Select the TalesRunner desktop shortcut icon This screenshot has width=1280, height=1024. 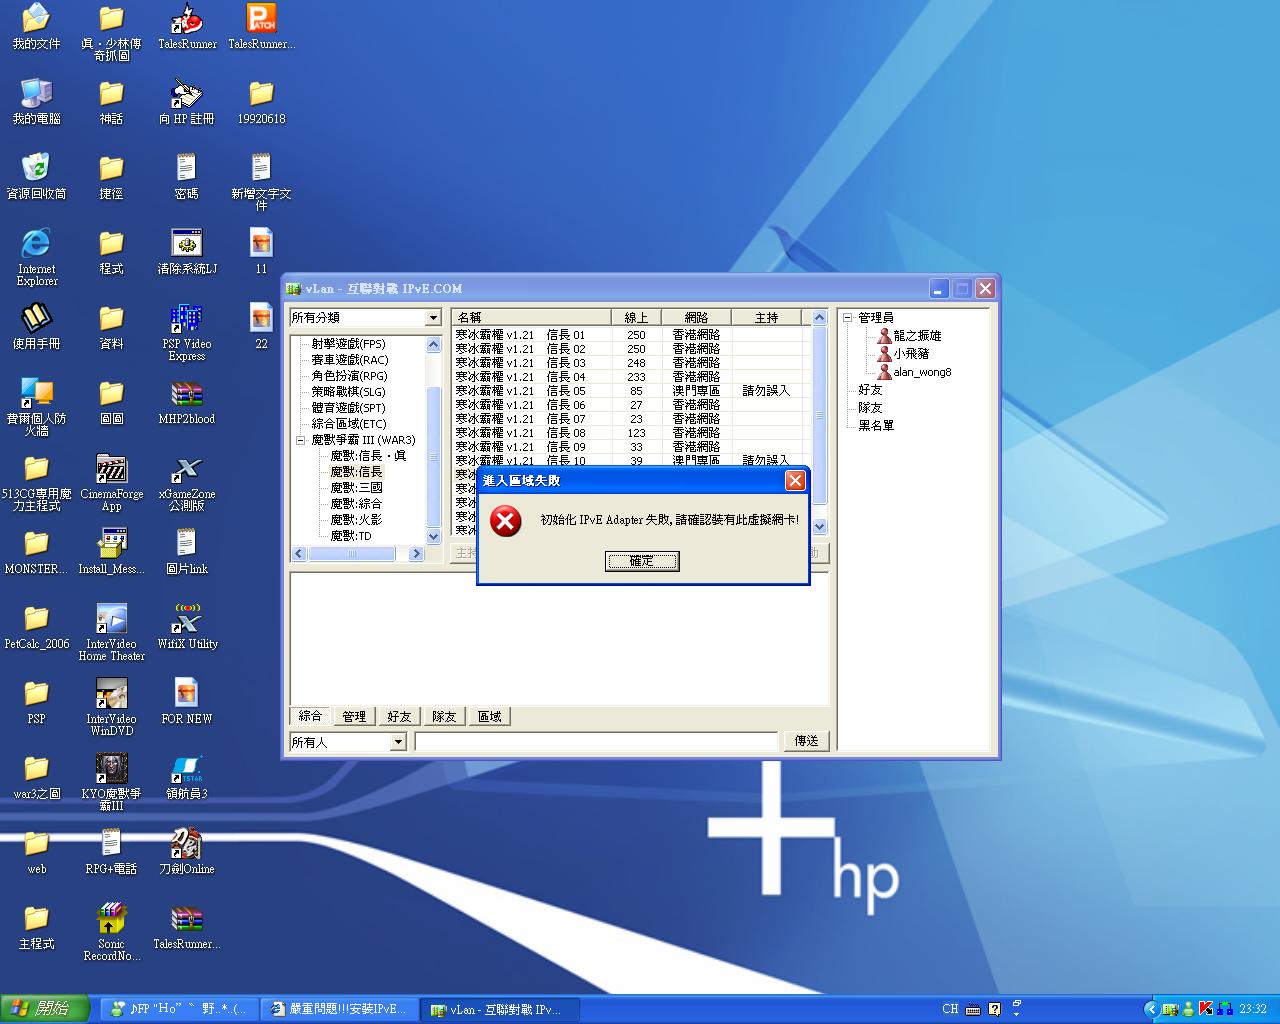coord(186,19)
